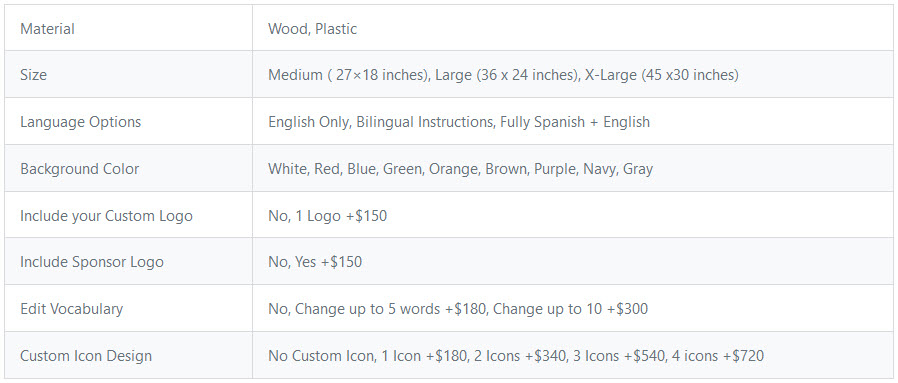
Task: Click the Custom Icon Design label
Action: point(86,356)
